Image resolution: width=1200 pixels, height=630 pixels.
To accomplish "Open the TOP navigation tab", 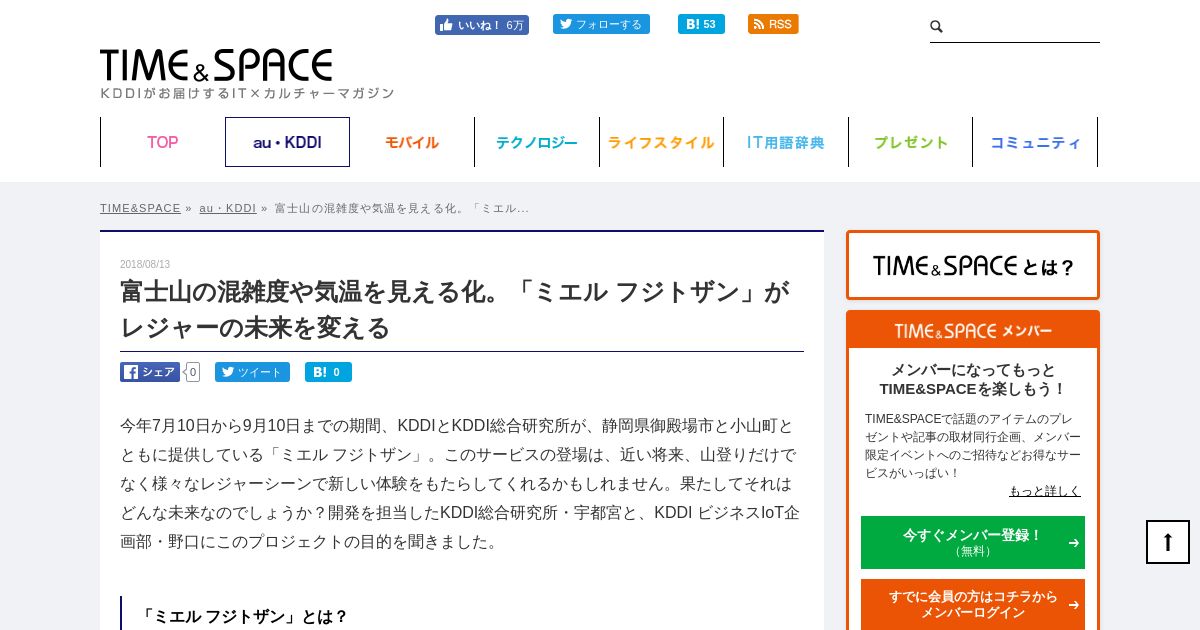I will (163, 142).
